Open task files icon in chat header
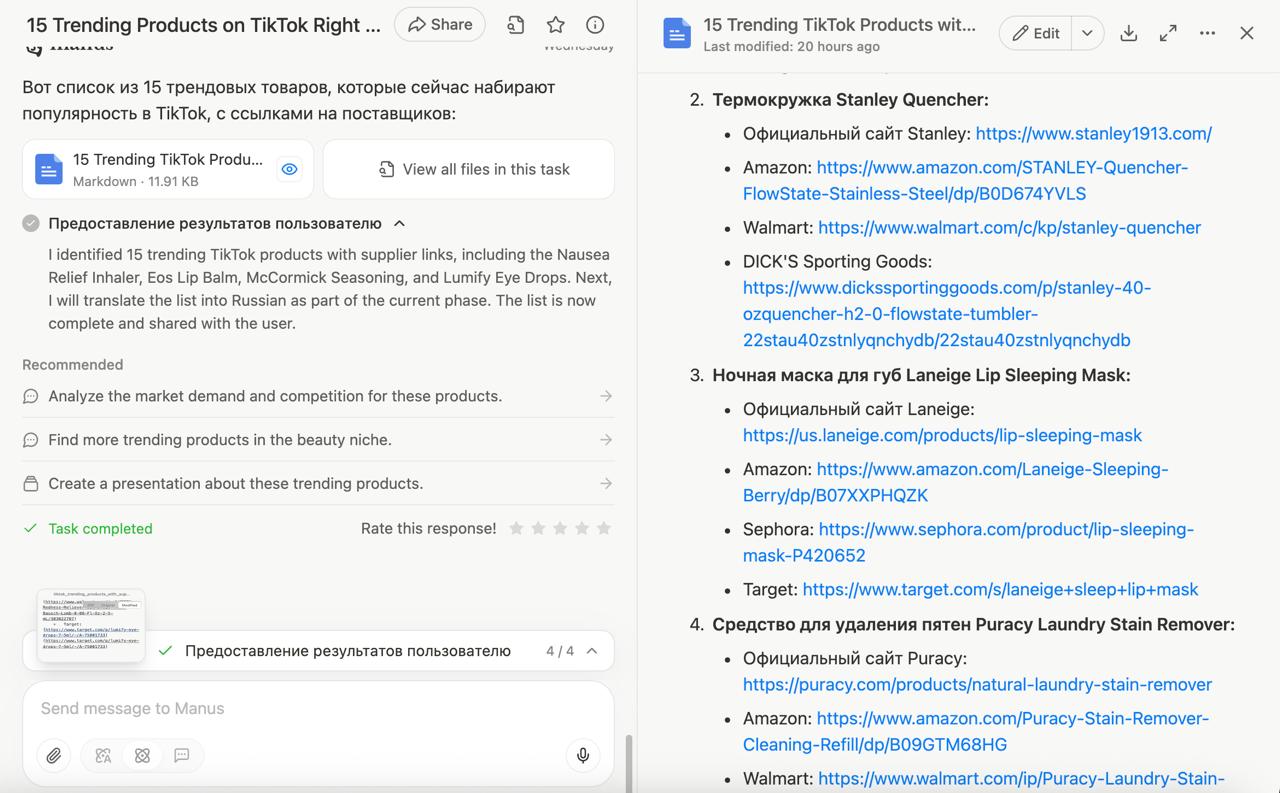The height and width of the screenshot is (793, 1280). 516,25
